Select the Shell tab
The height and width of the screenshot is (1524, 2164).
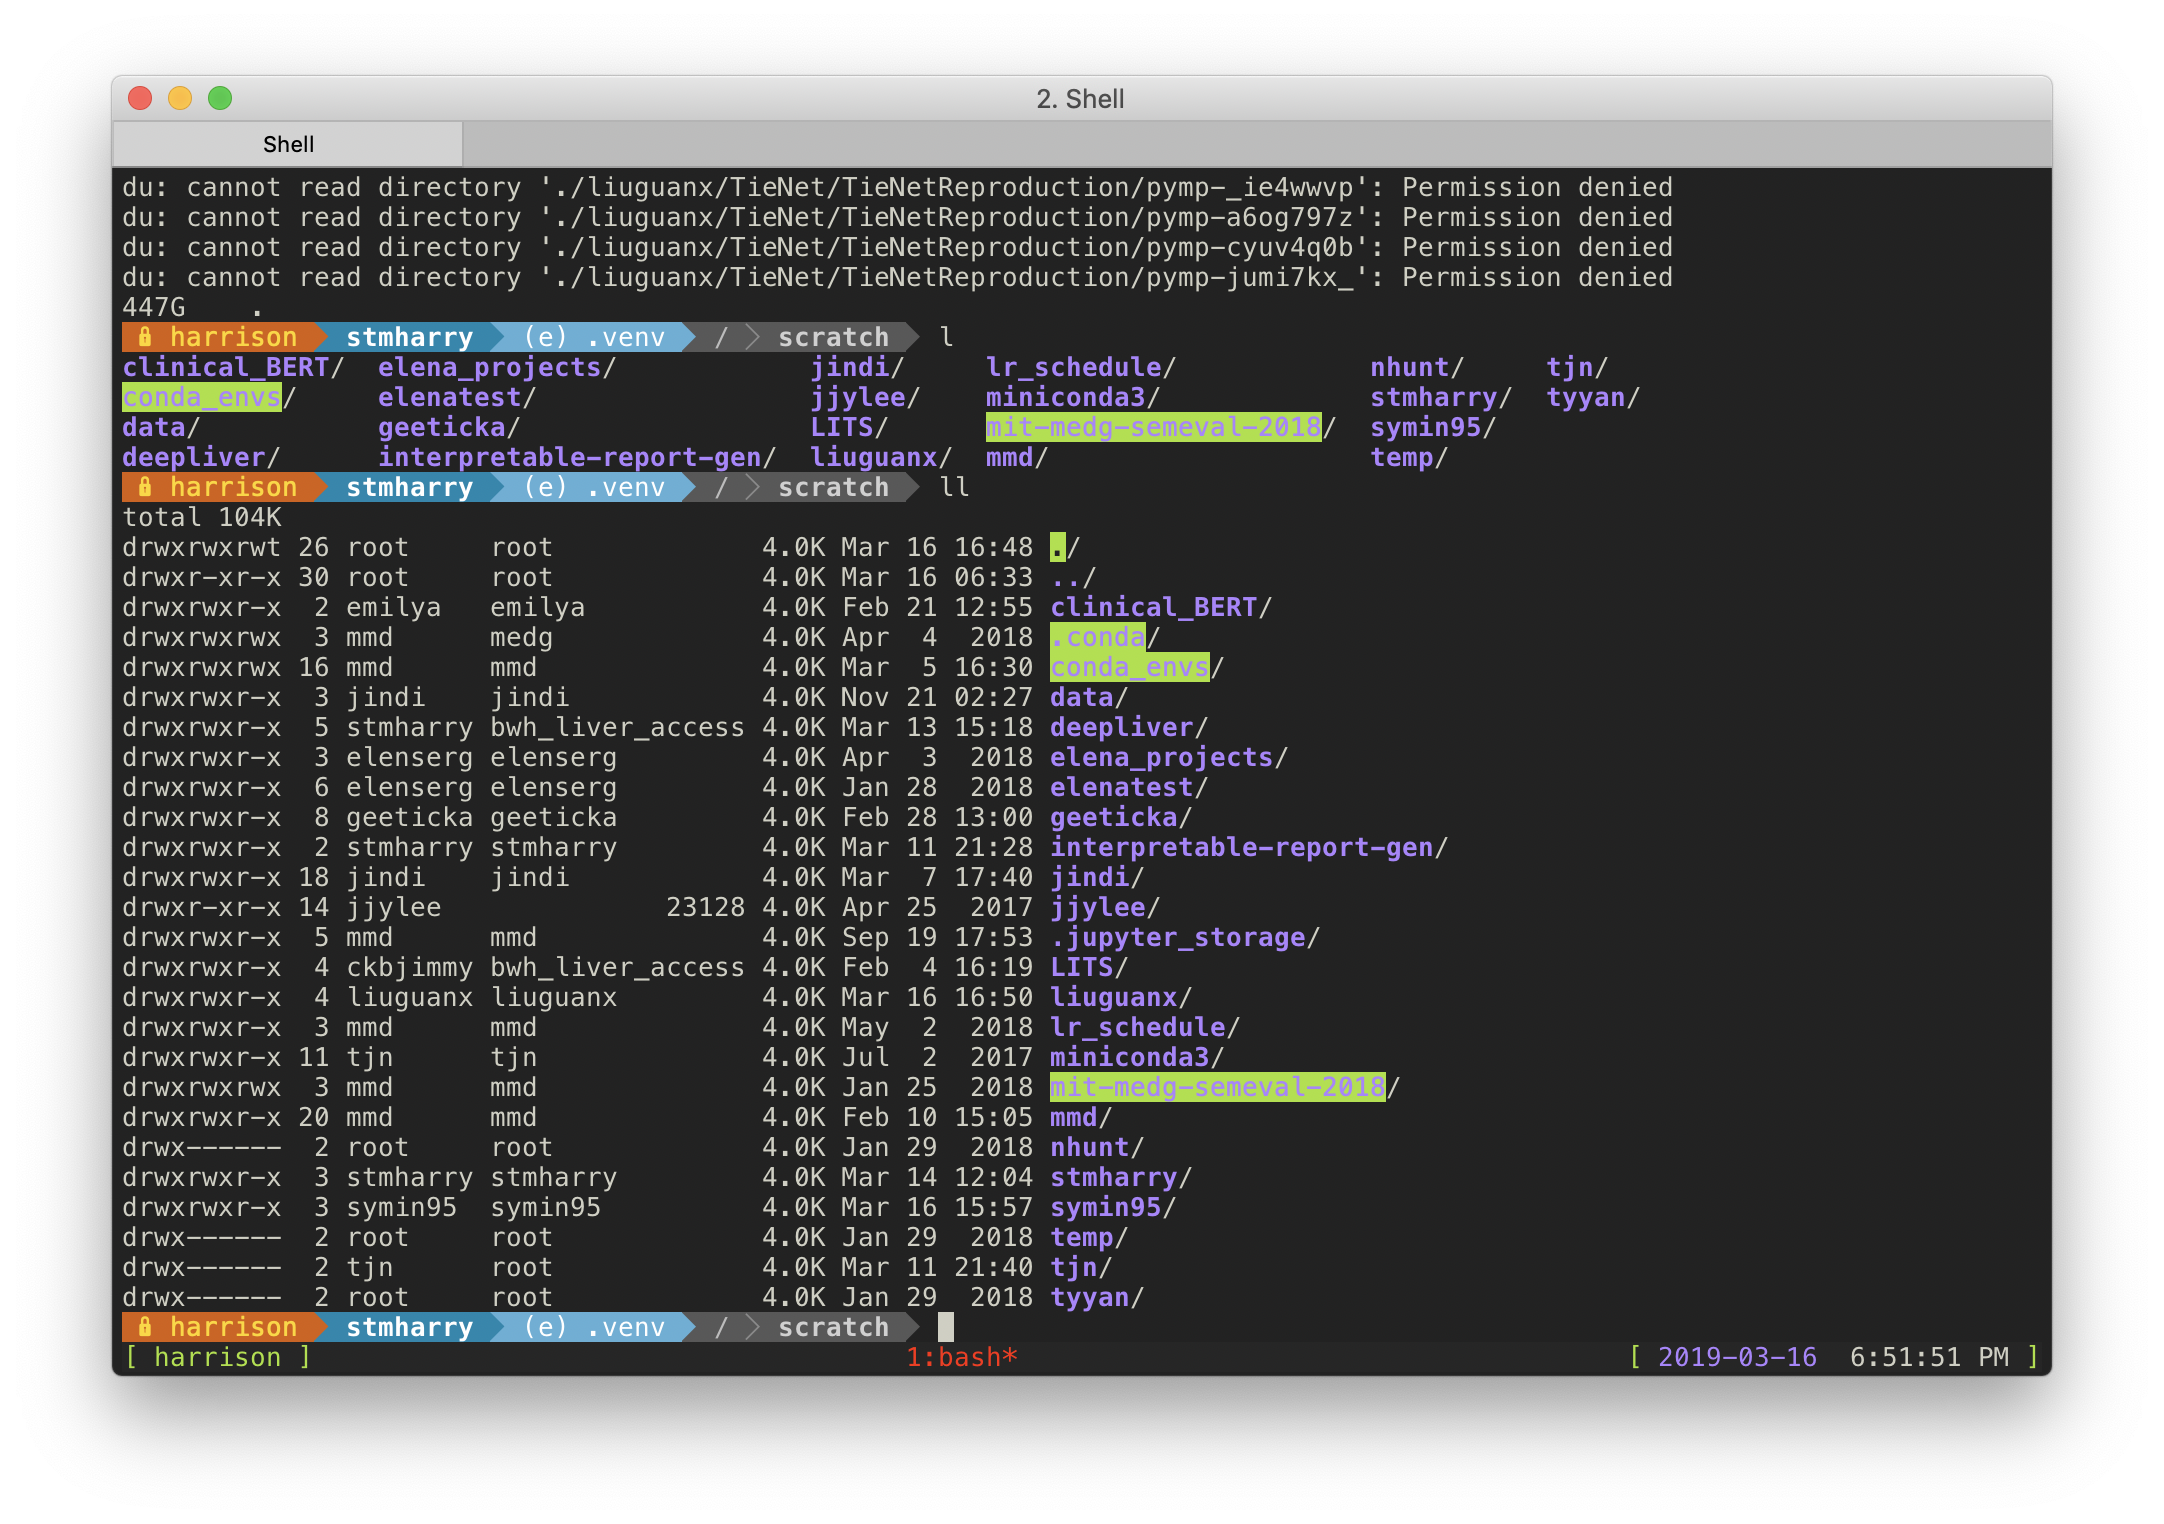pos(288,144)
